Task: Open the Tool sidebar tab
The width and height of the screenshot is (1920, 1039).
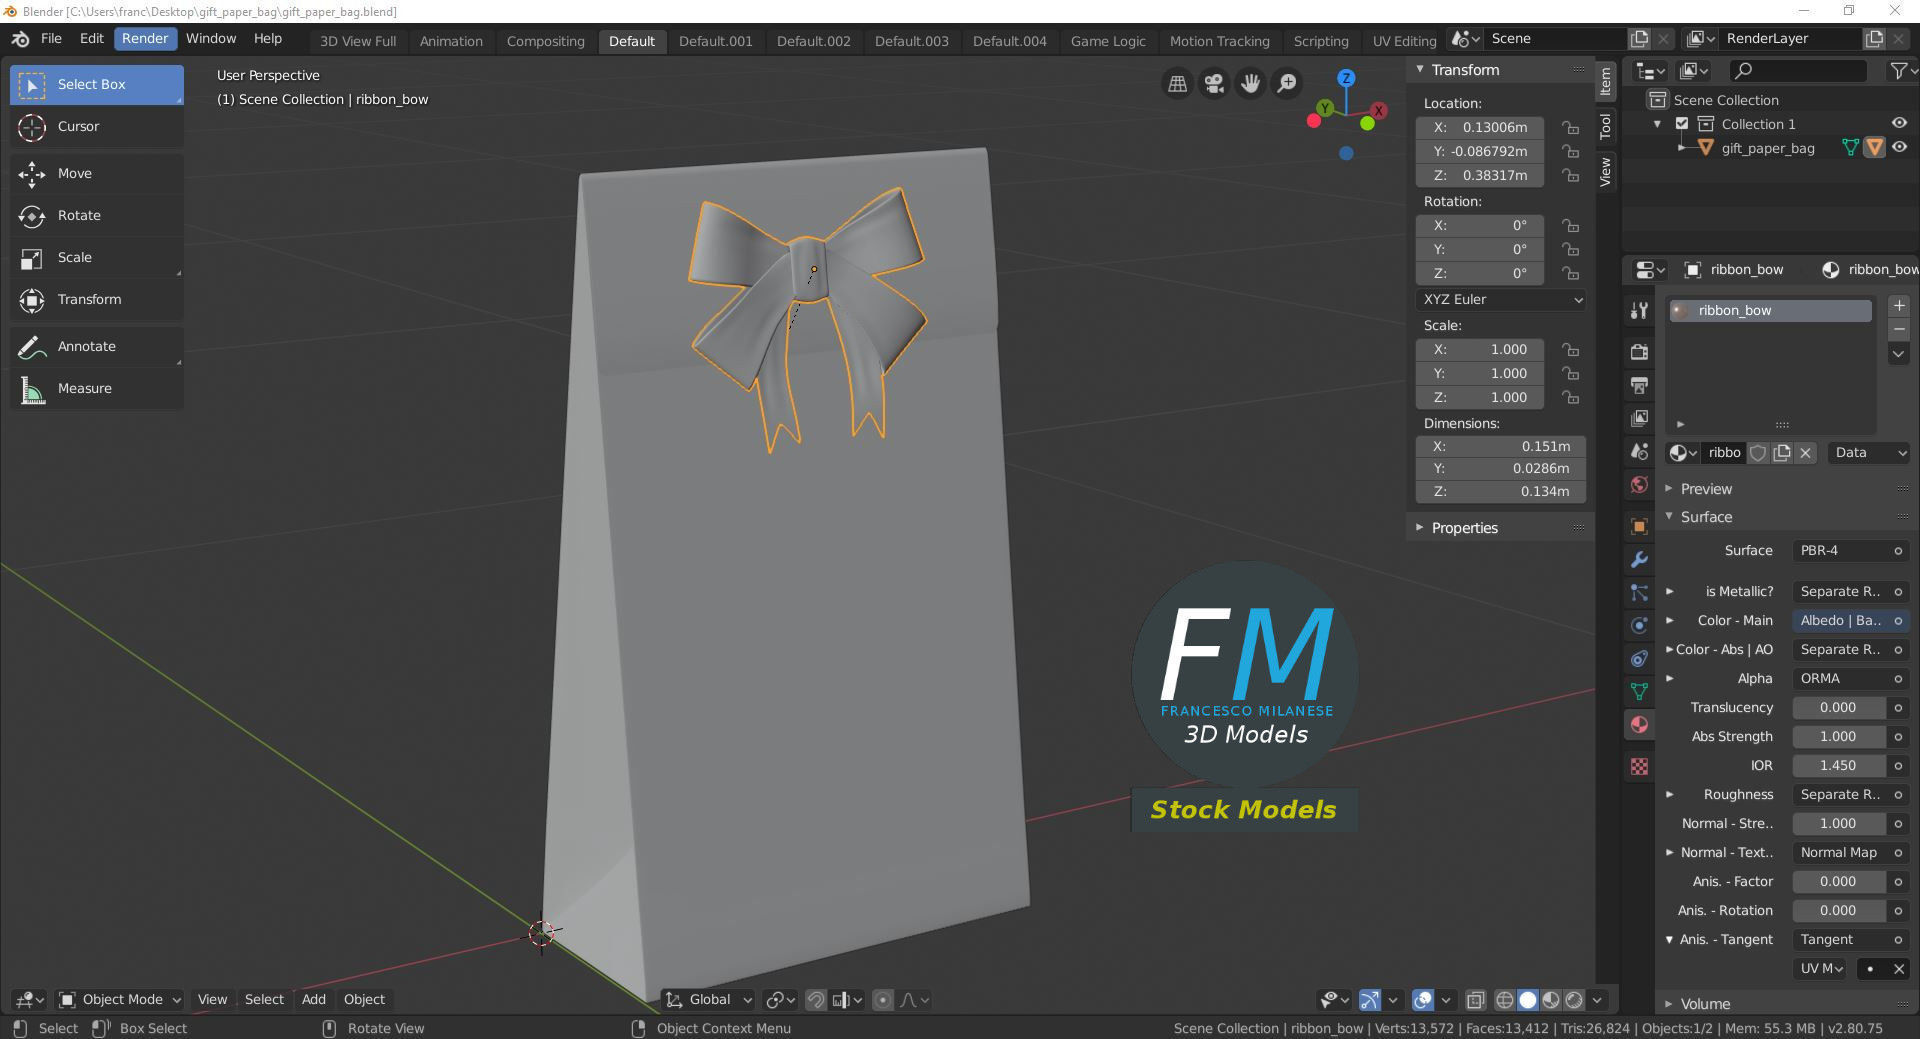Action: point(1605,126)
